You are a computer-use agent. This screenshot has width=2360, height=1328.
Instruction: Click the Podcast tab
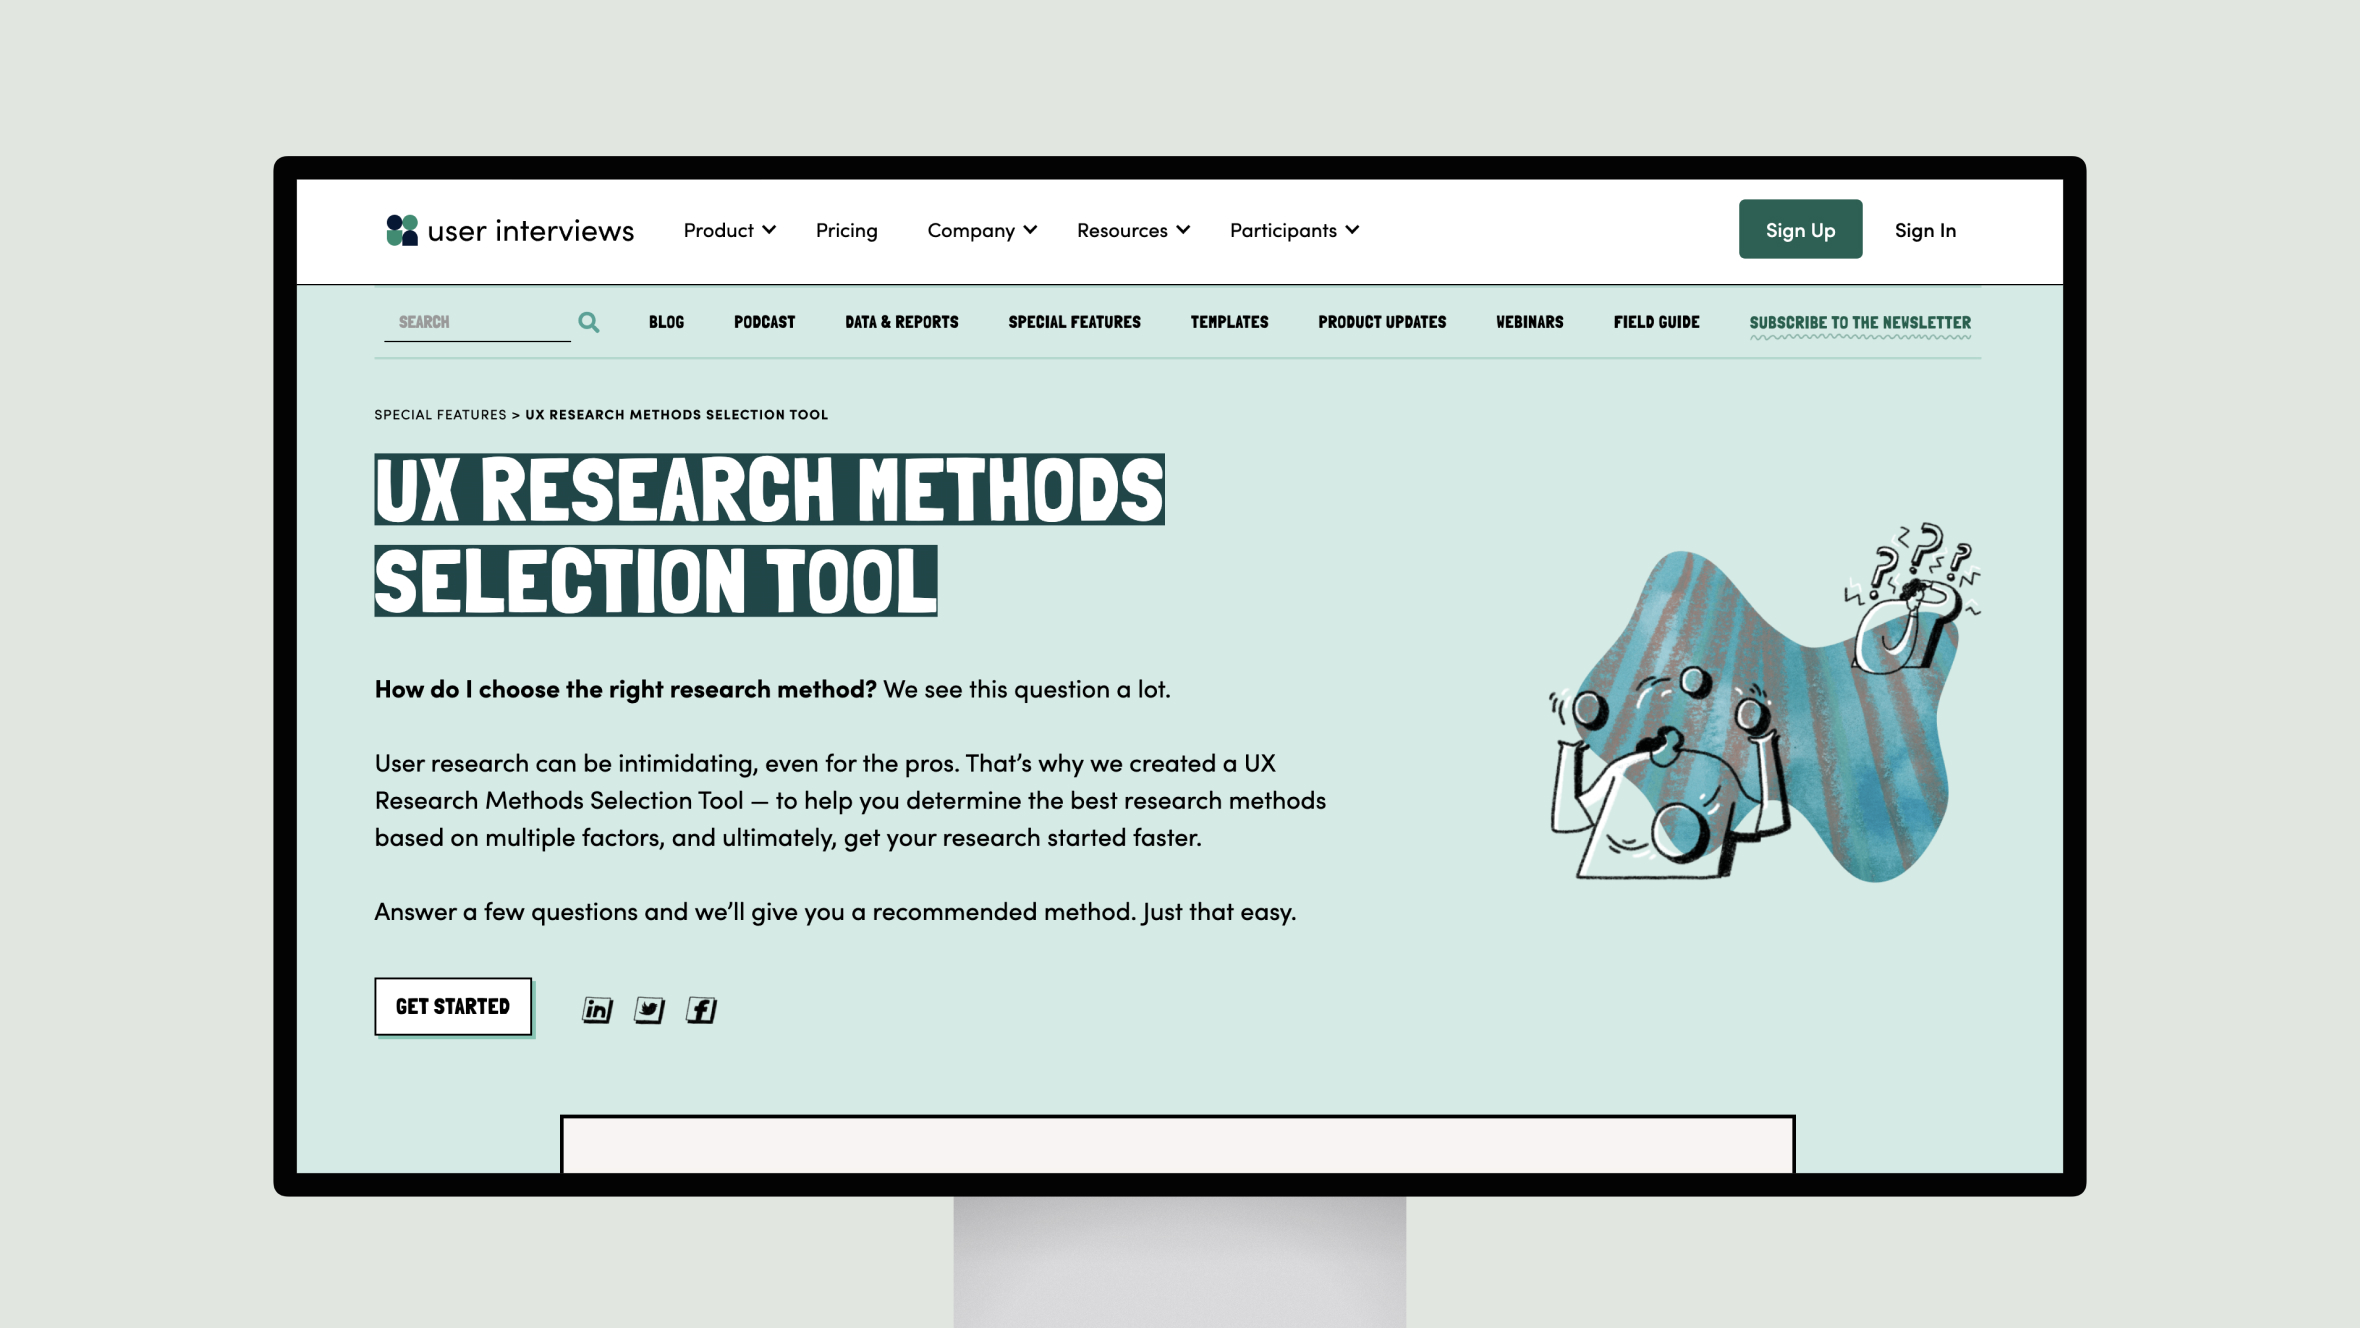point(763,321)
